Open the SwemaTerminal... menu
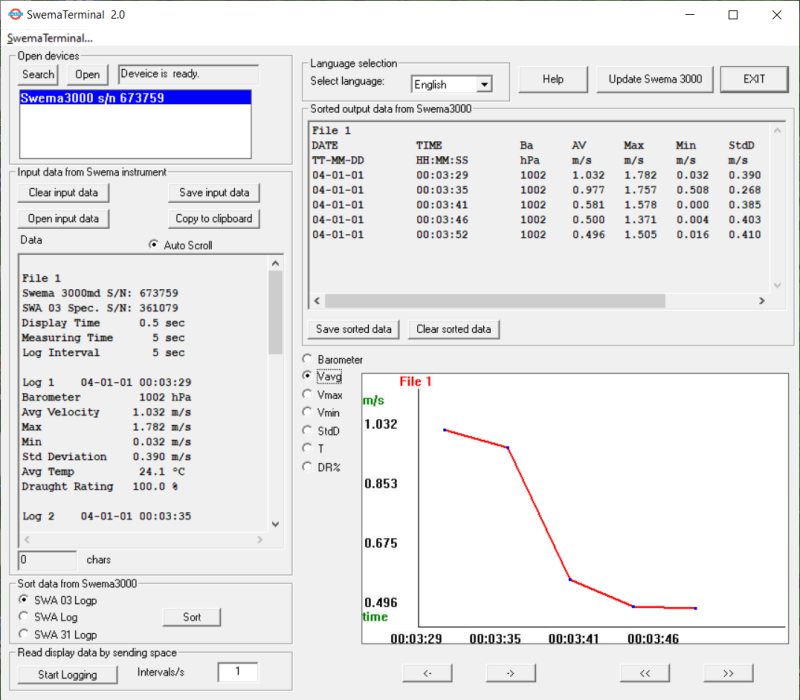Viewport: 800px width, 700px height. pos(49,38)
